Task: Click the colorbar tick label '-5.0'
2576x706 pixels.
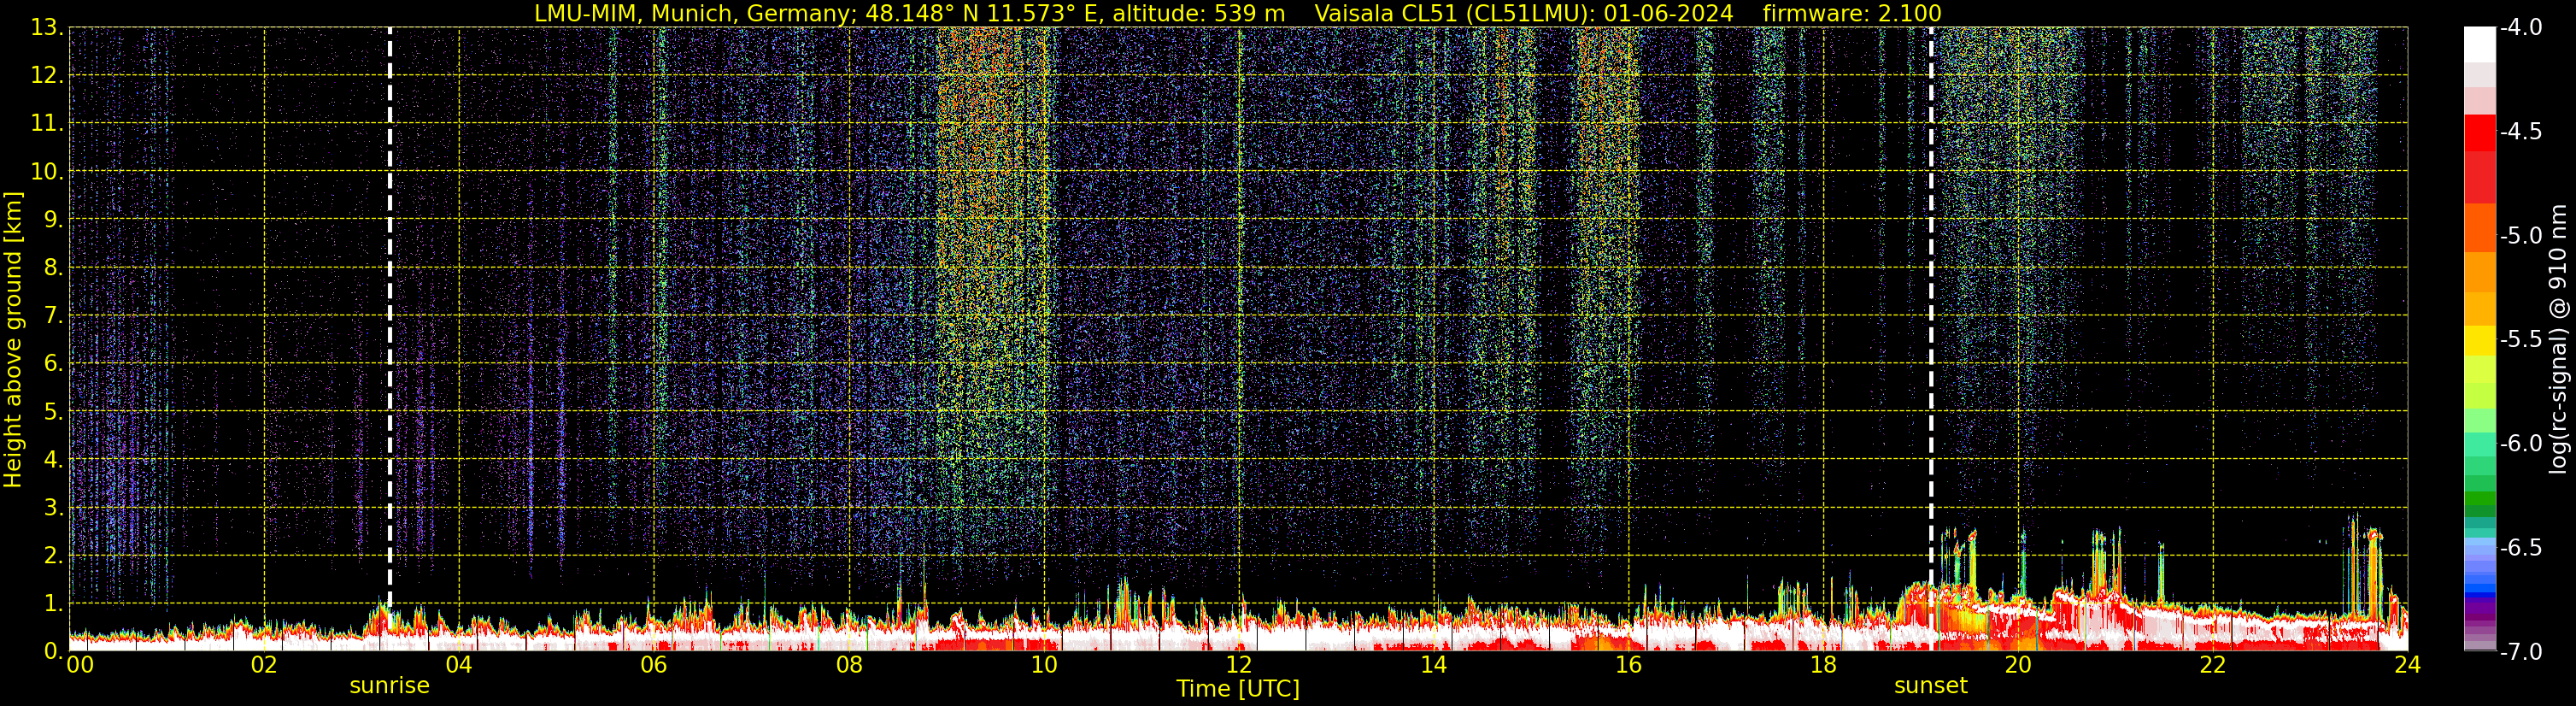Action: 2520,235
